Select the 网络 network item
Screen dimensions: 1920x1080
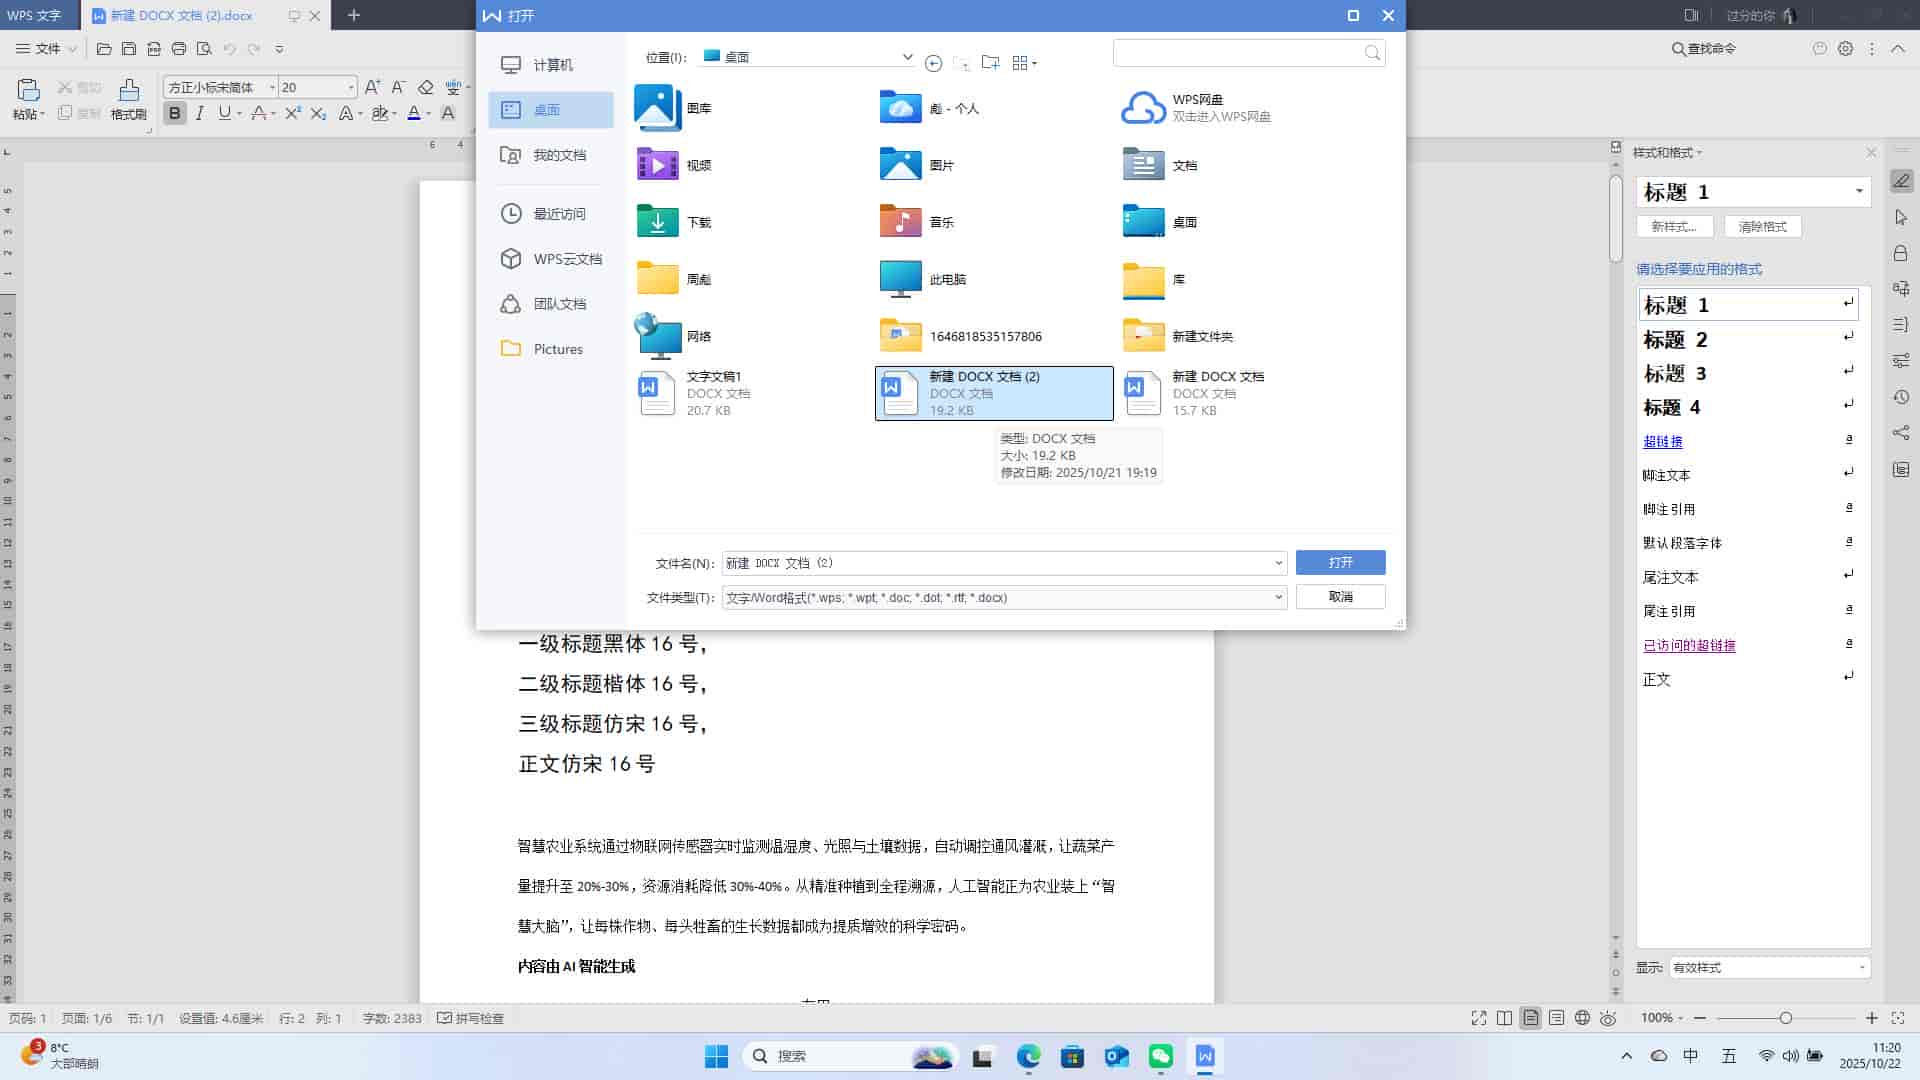coord(674,336)
